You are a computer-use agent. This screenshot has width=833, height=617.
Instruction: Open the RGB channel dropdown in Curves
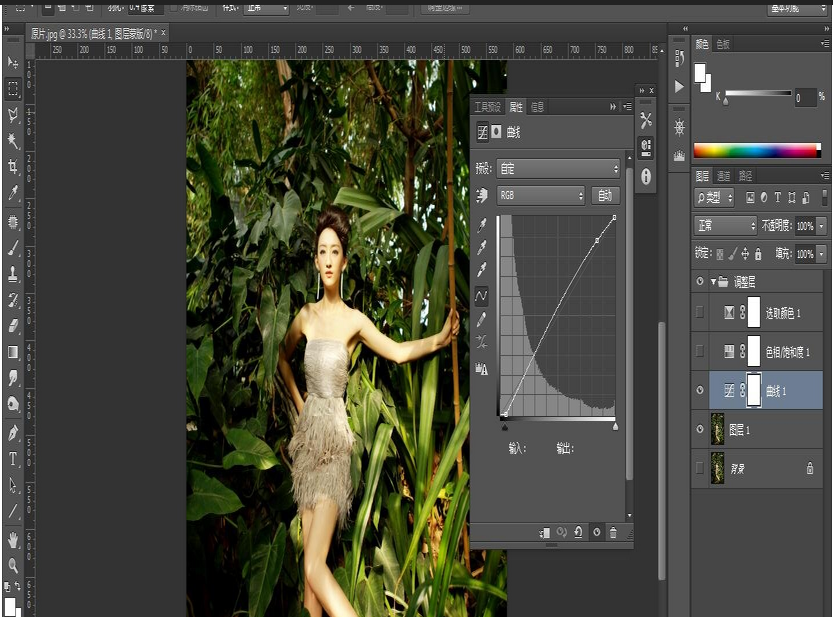(540, 194)
